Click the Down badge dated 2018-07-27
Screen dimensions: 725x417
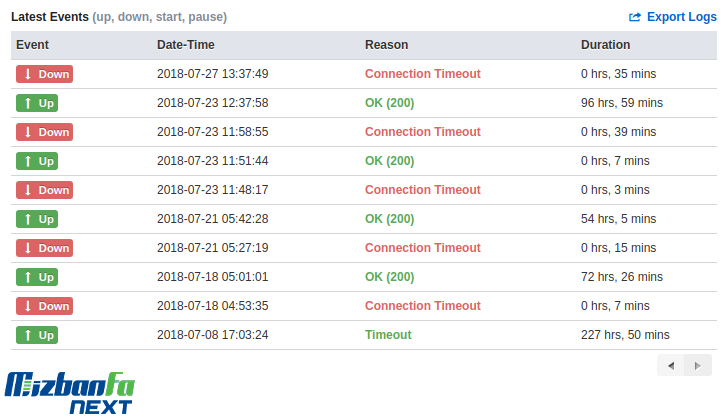coord(44,74)
